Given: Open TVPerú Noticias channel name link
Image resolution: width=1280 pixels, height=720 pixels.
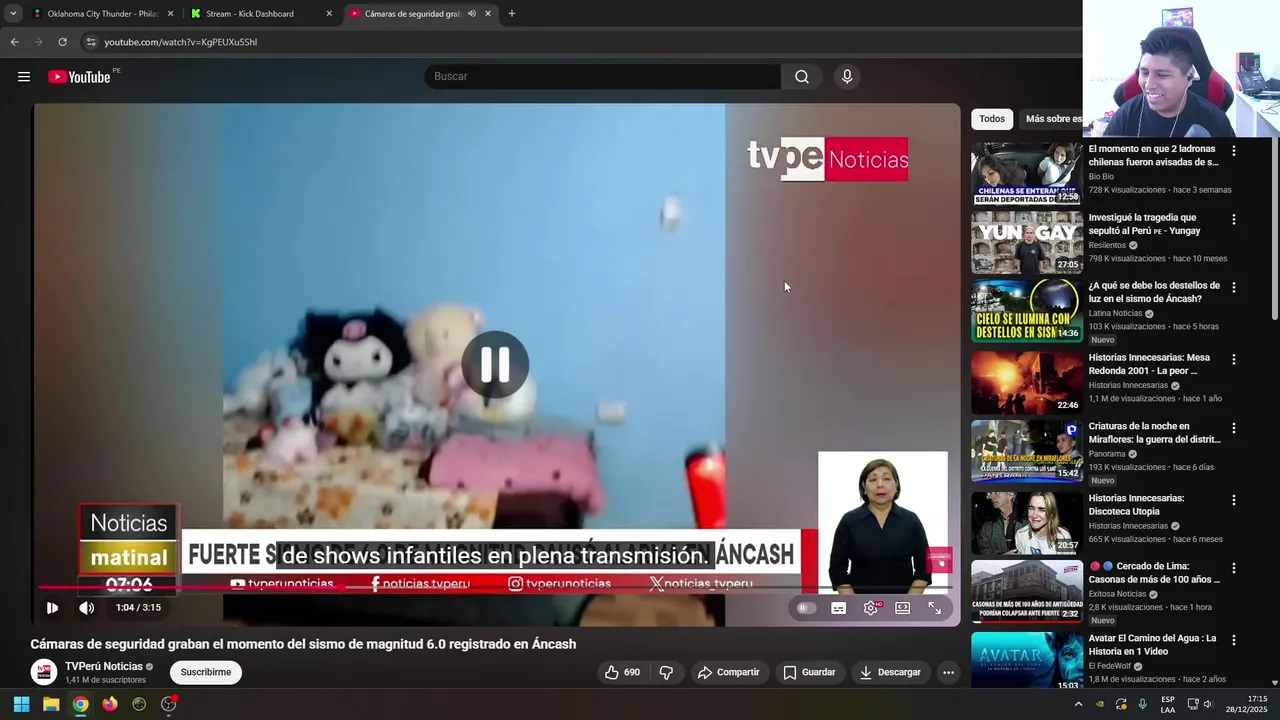Looking at the screenshot, I should pyautogui.click(x=104, y=666).
